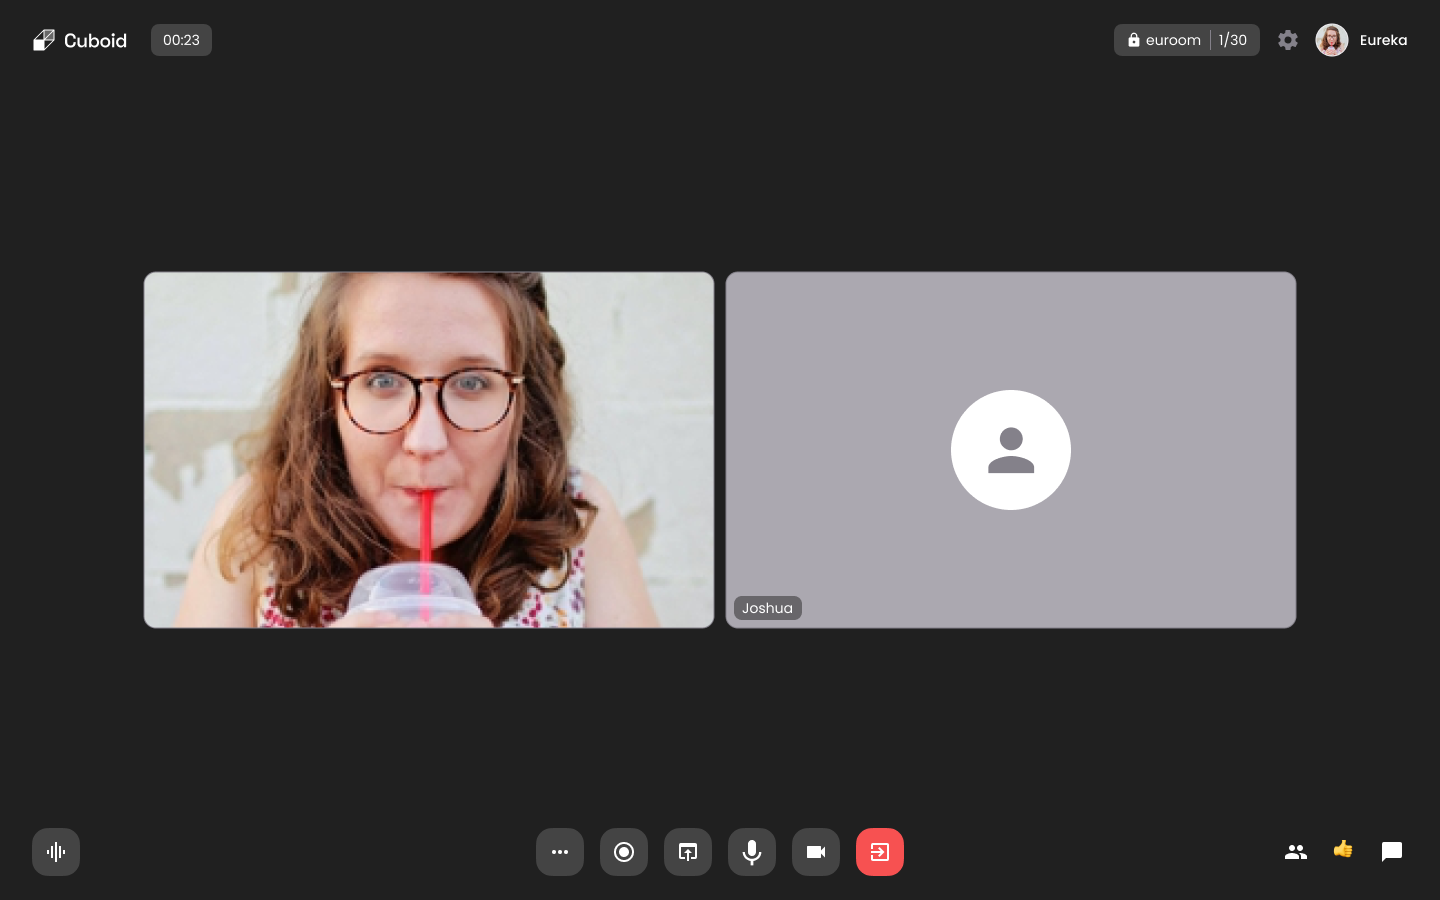Mute the microphone
1440x900 pixels.
click(x=752, y=852)
